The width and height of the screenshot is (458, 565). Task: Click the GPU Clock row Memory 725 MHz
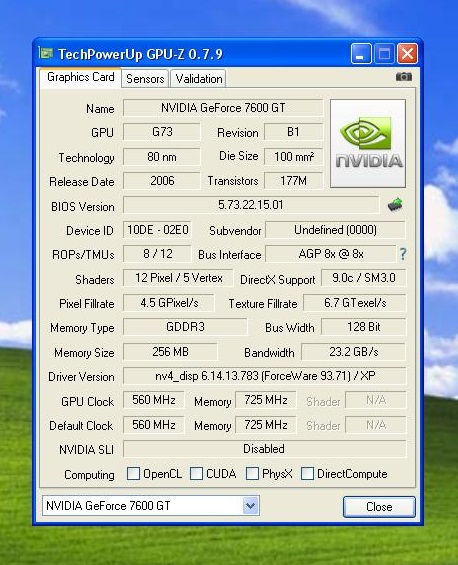pyautogui.click(x=266, y=400)
